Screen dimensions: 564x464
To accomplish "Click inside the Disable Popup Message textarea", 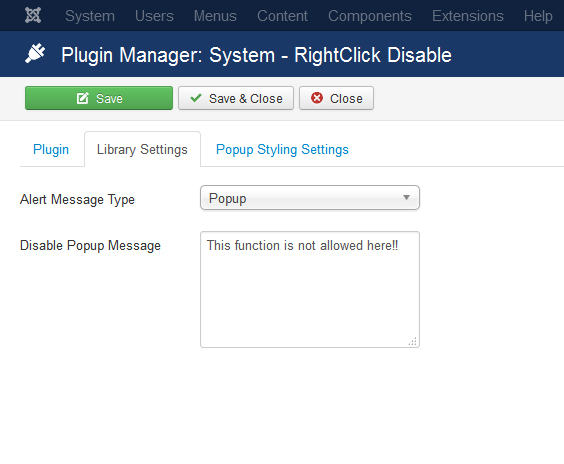I will pyautogui.click(x=310, y=290).
